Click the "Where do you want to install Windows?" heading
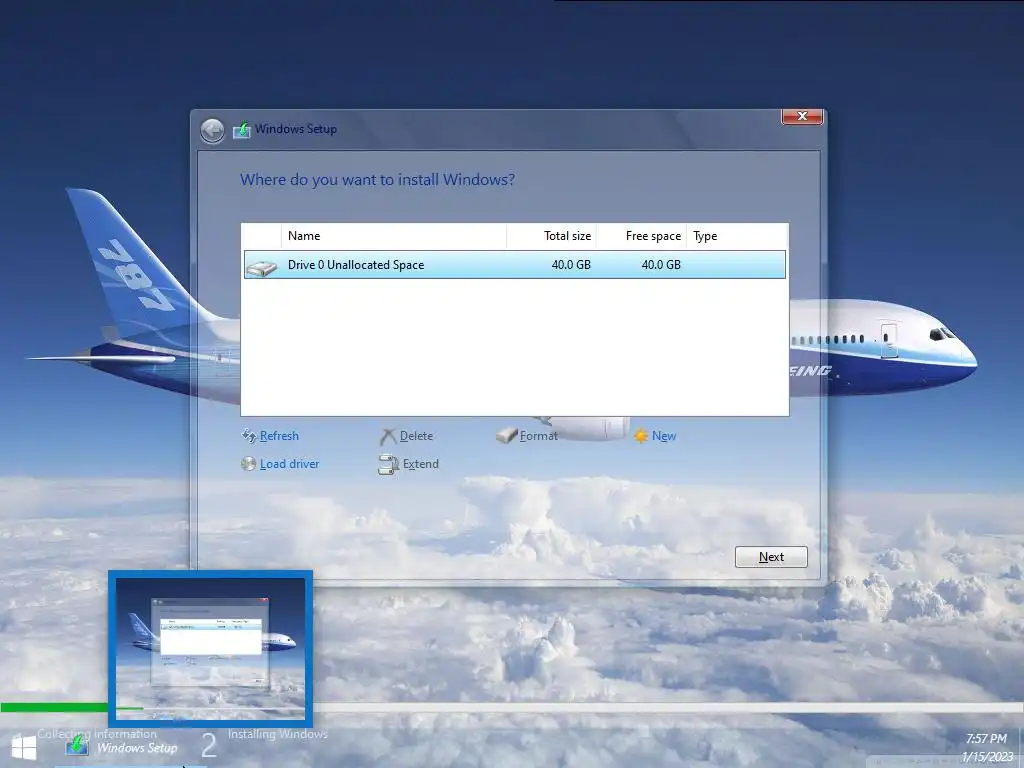1024x768 pixels. coord(377,180)
